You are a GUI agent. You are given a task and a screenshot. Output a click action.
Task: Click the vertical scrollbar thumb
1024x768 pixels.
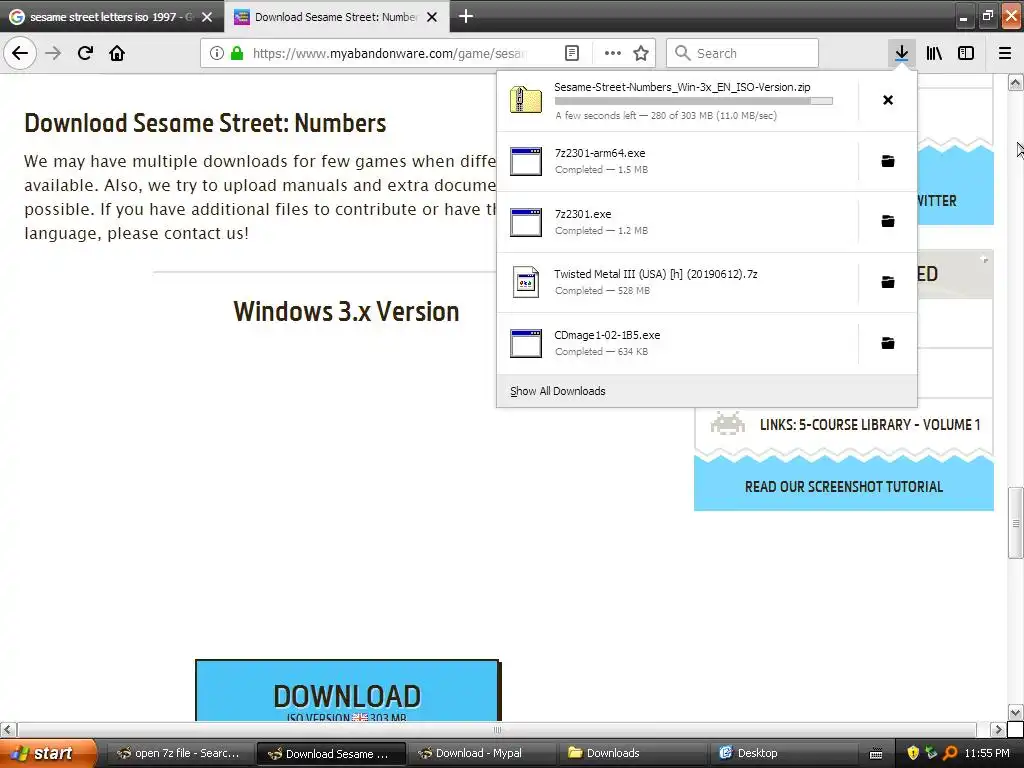click(1015, 523)
